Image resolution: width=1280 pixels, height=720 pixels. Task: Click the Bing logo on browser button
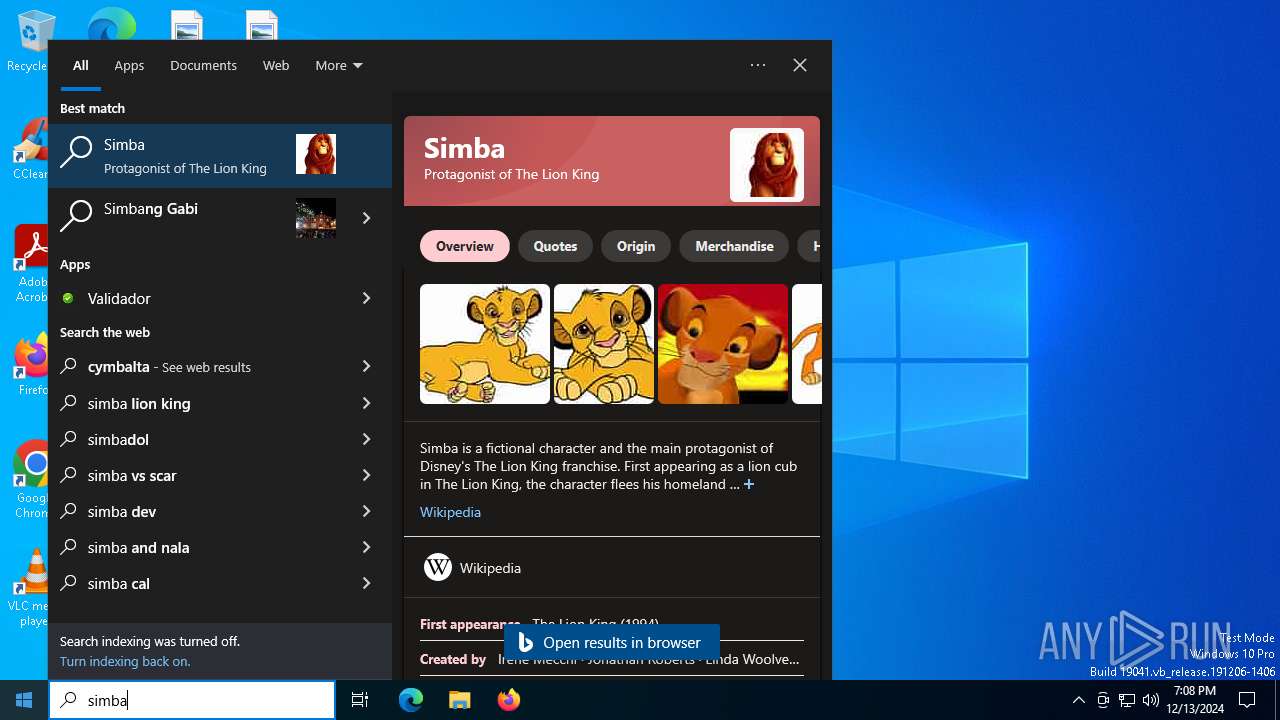[525, 642]
